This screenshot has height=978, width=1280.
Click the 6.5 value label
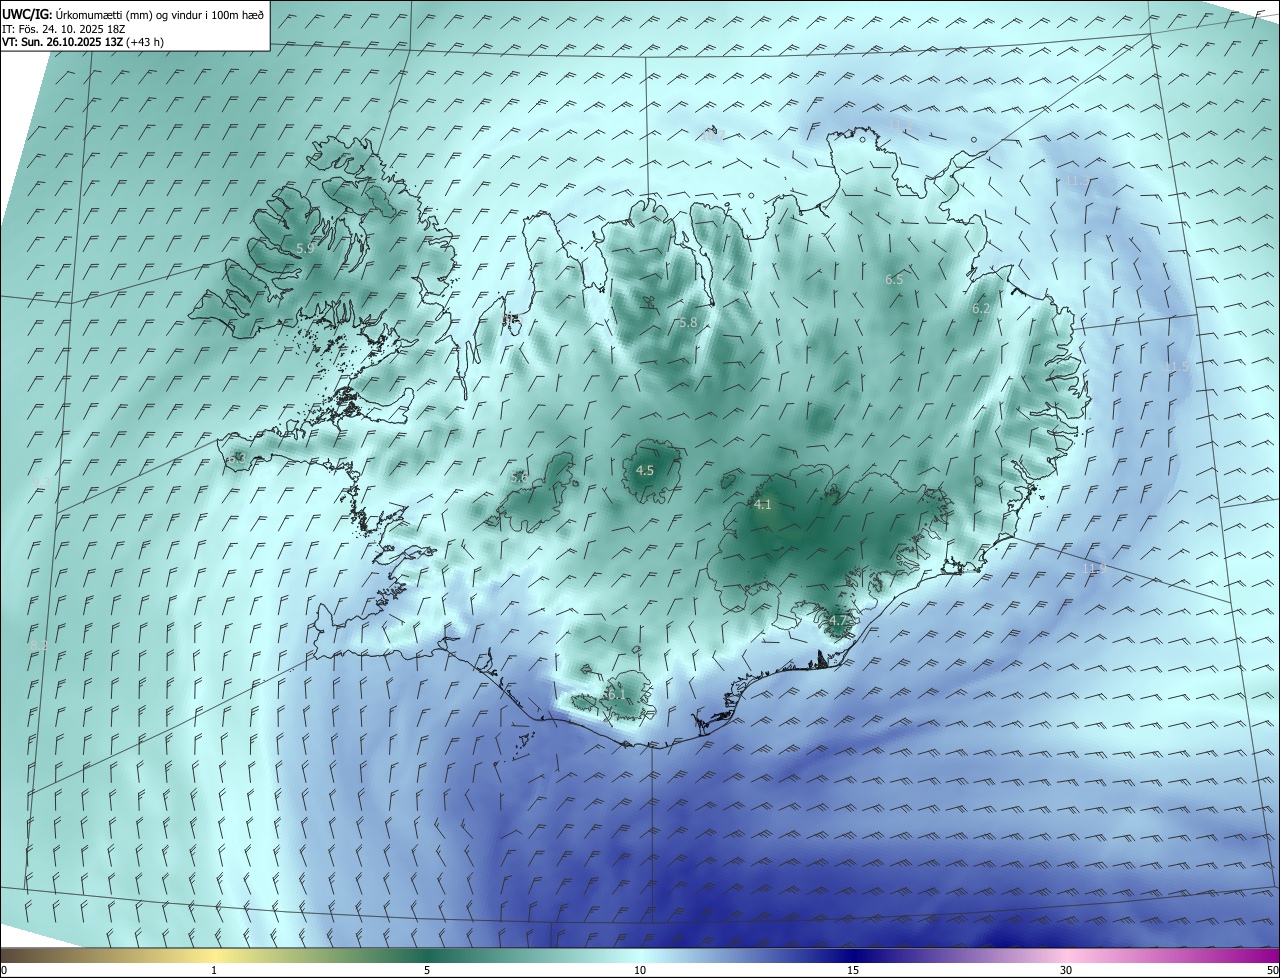894,280
